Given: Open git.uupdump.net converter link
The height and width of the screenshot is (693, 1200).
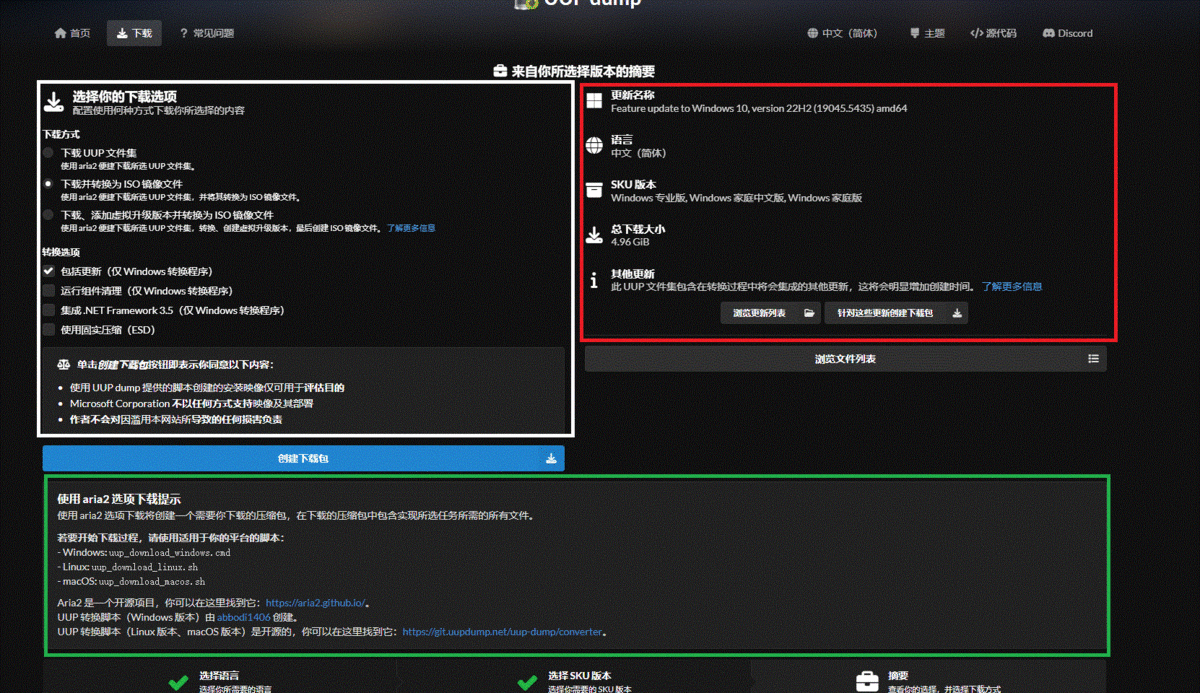Looking at the screenshot, I should (x=503, y=632).
